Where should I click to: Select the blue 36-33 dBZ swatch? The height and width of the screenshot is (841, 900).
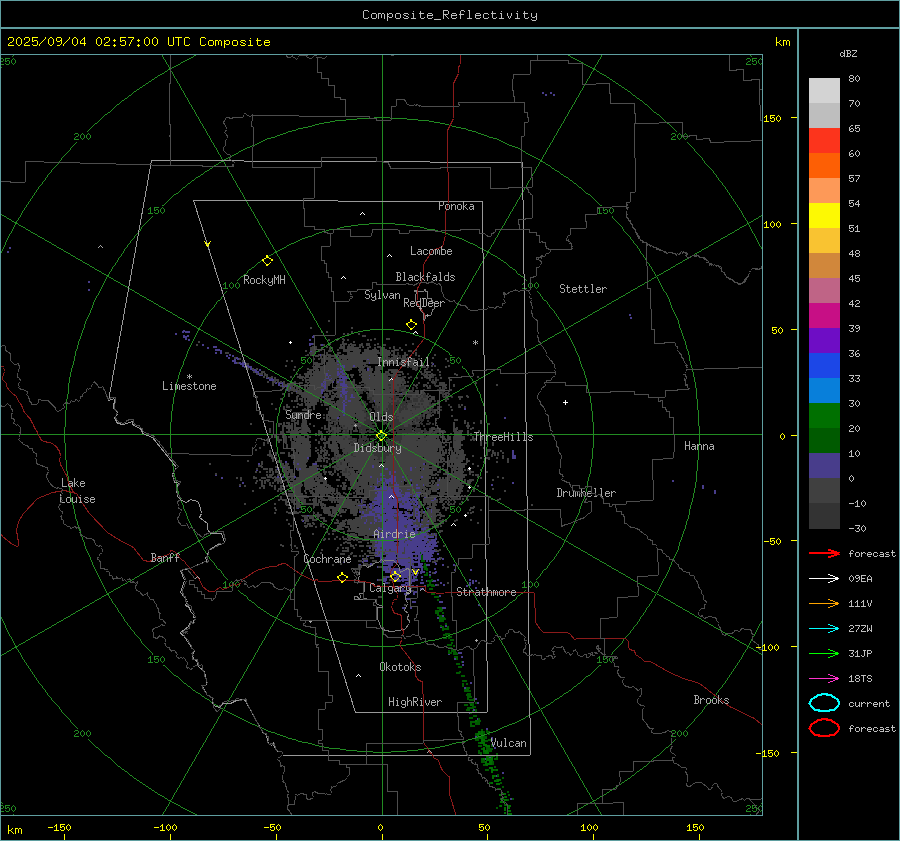click(824, 366)
